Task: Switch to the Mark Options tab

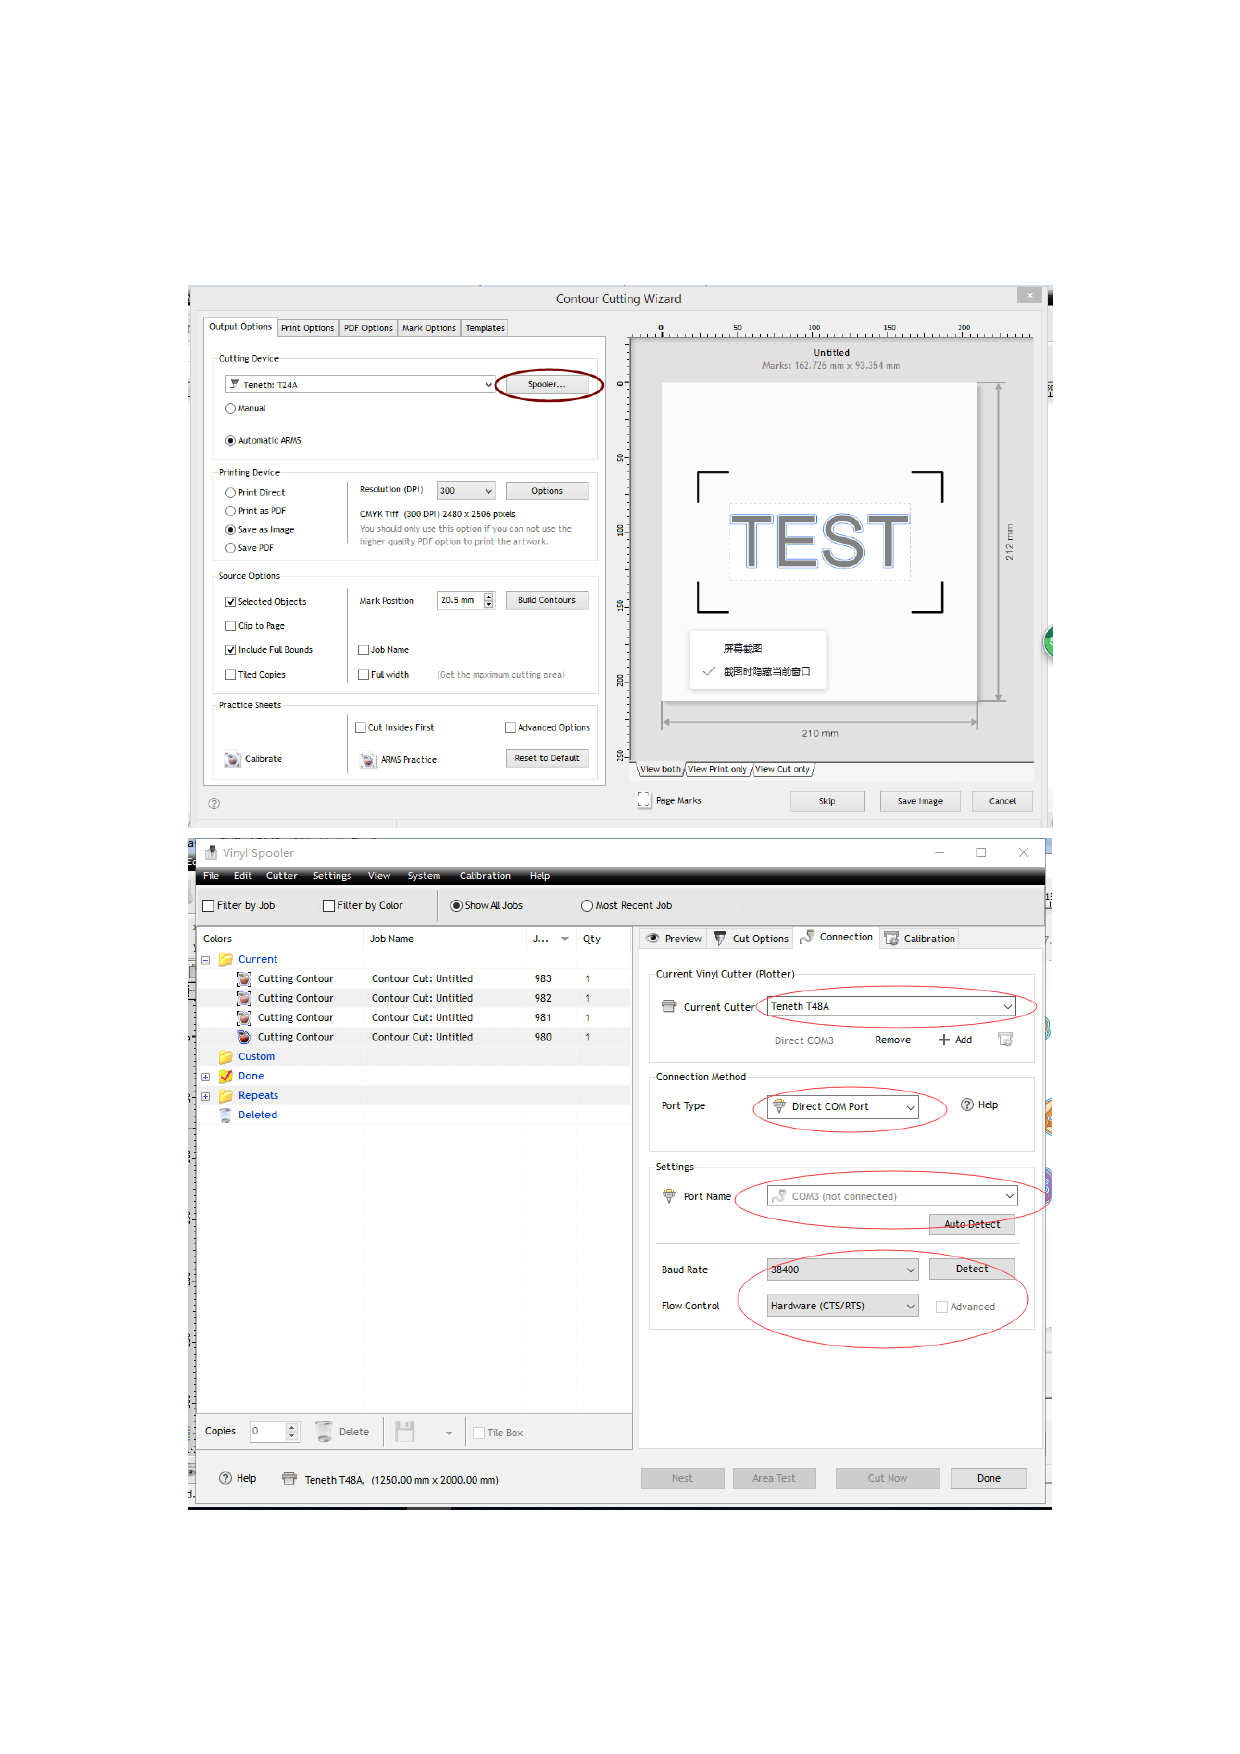Action: [x=428, y=328]
